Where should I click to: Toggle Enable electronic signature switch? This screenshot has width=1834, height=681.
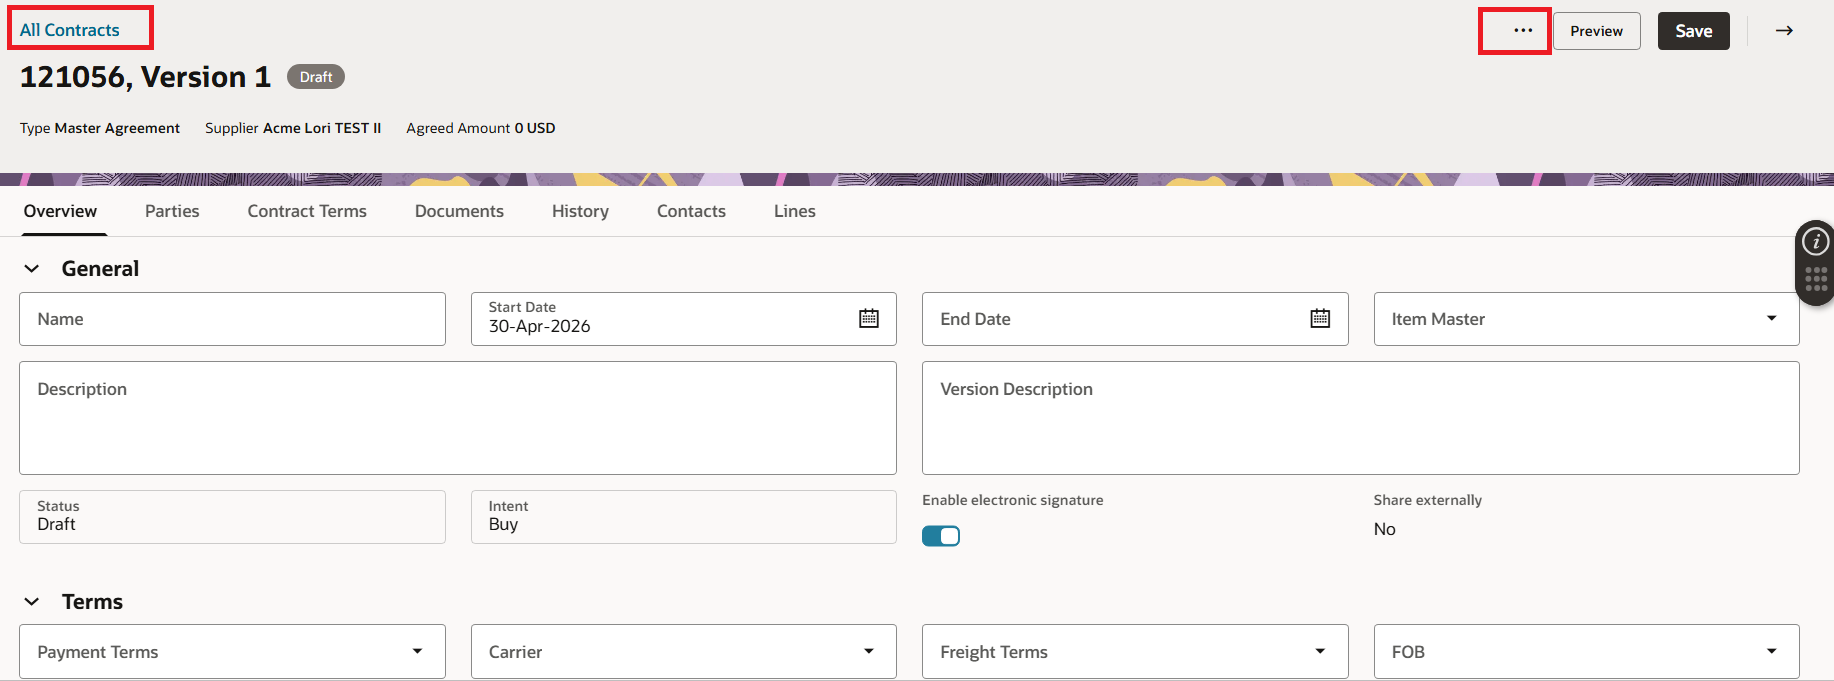point(941,536)
